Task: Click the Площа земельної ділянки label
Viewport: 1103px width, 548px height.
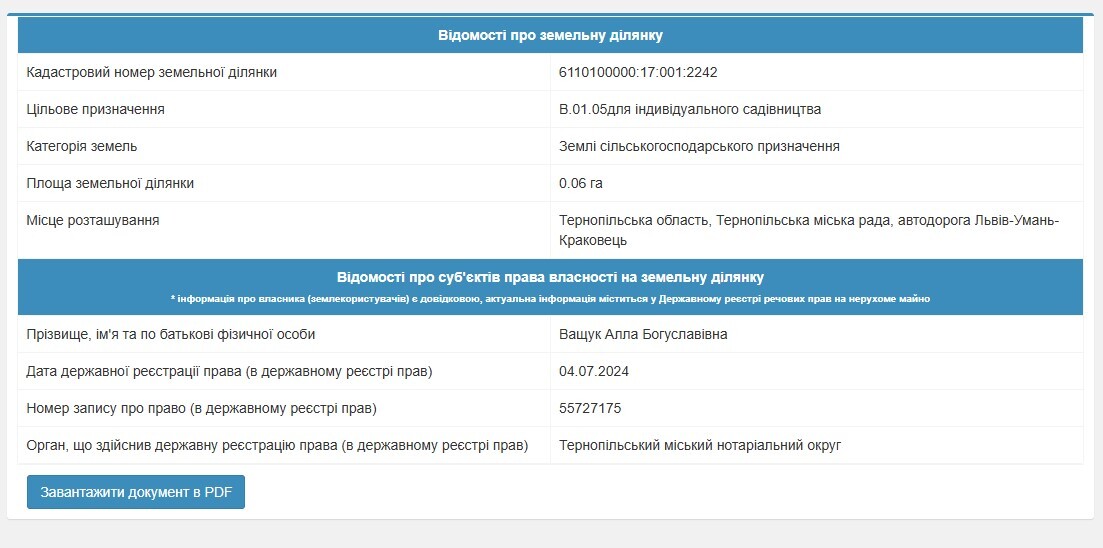Action: (110, 184)
